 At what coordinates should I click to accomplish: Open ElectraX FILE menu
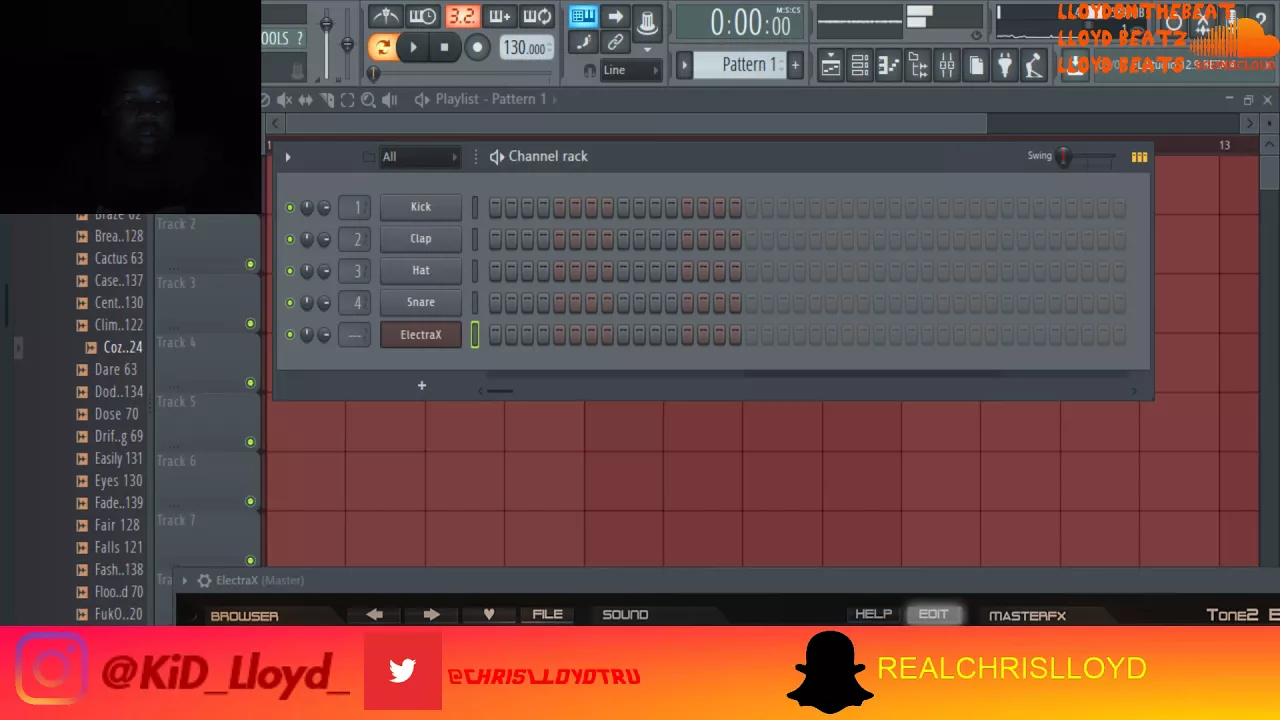[548, 615]
